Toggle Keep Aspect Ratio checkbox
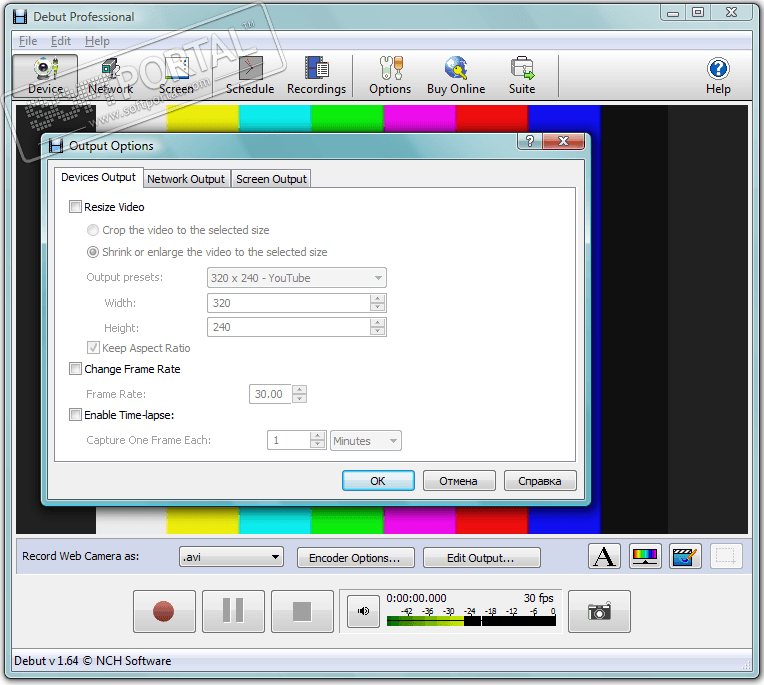Viewport: 764px width, 685px height. point(93,348)
